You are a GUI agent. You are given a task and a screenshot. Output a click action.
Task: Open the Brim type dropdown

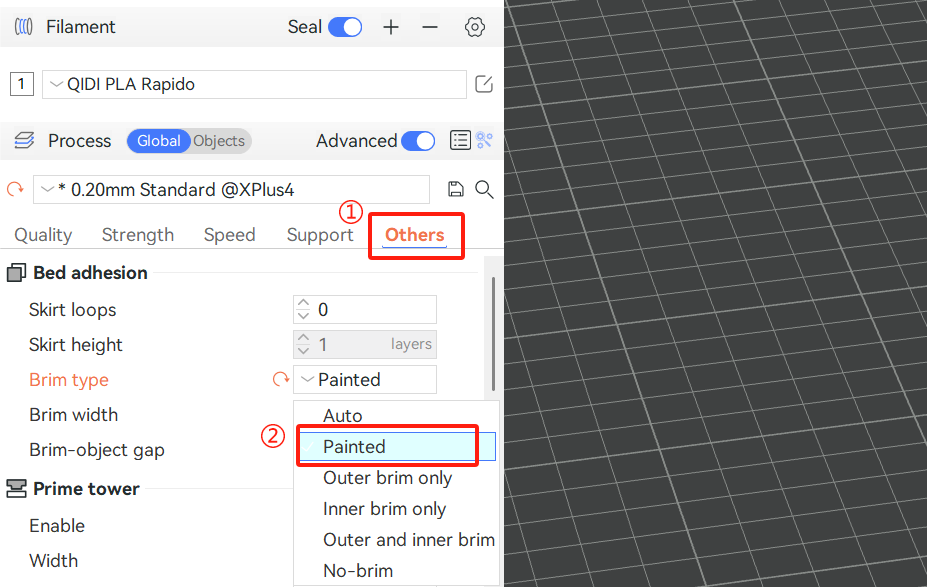(x=365, y=379)
